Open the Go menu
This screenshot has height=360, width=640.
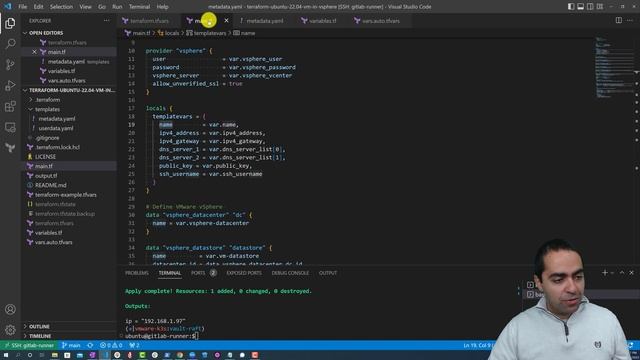102,7
